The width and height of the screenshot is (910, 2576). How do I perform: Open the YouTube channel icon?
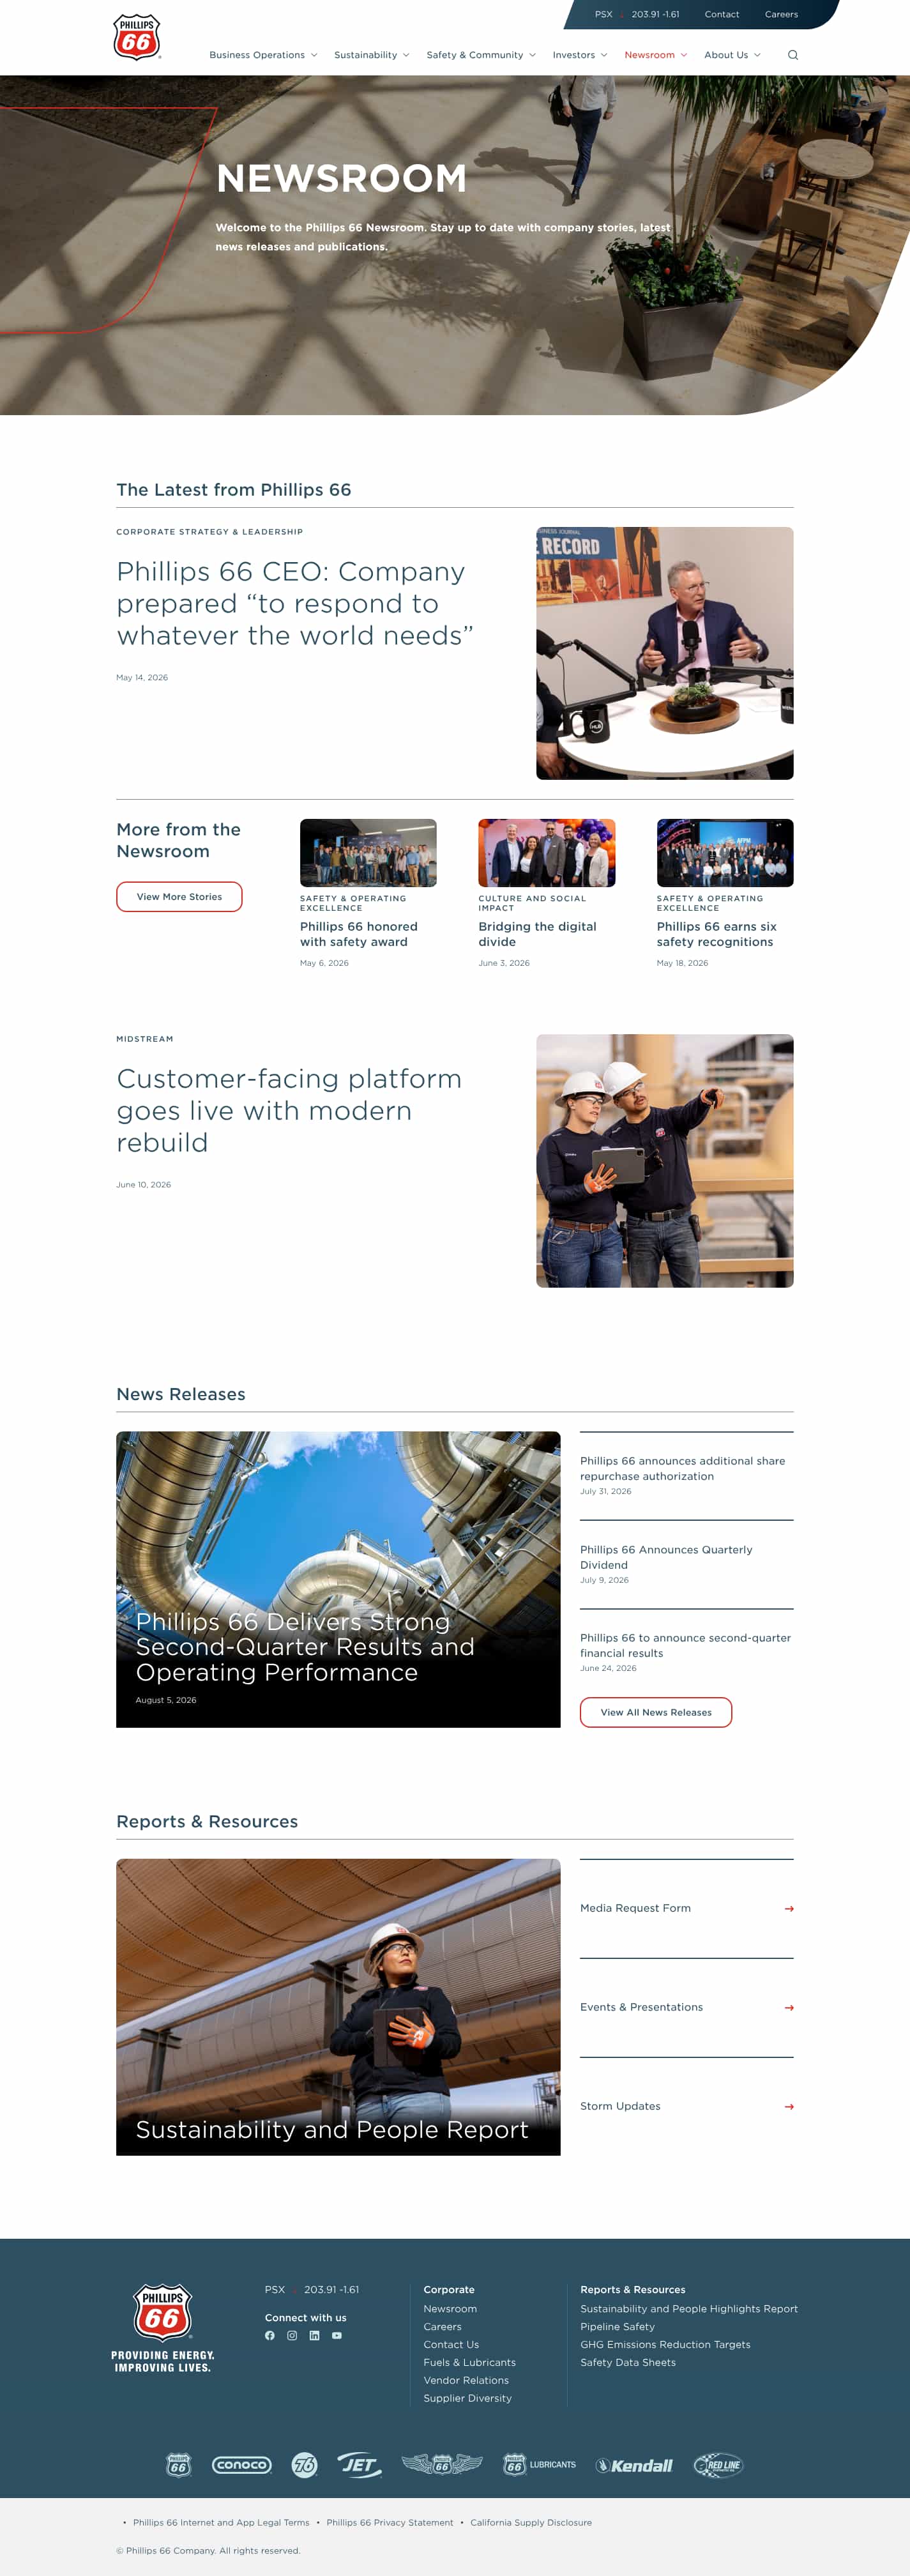337,2336
